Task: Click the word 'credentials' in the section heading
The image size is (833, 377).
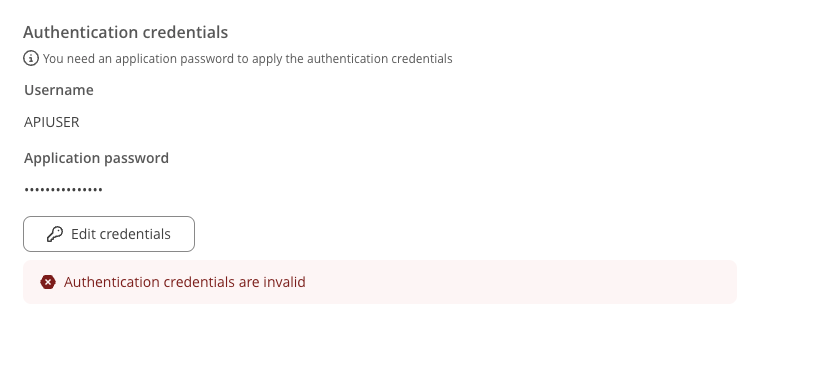Action: [x=185, y=32]
